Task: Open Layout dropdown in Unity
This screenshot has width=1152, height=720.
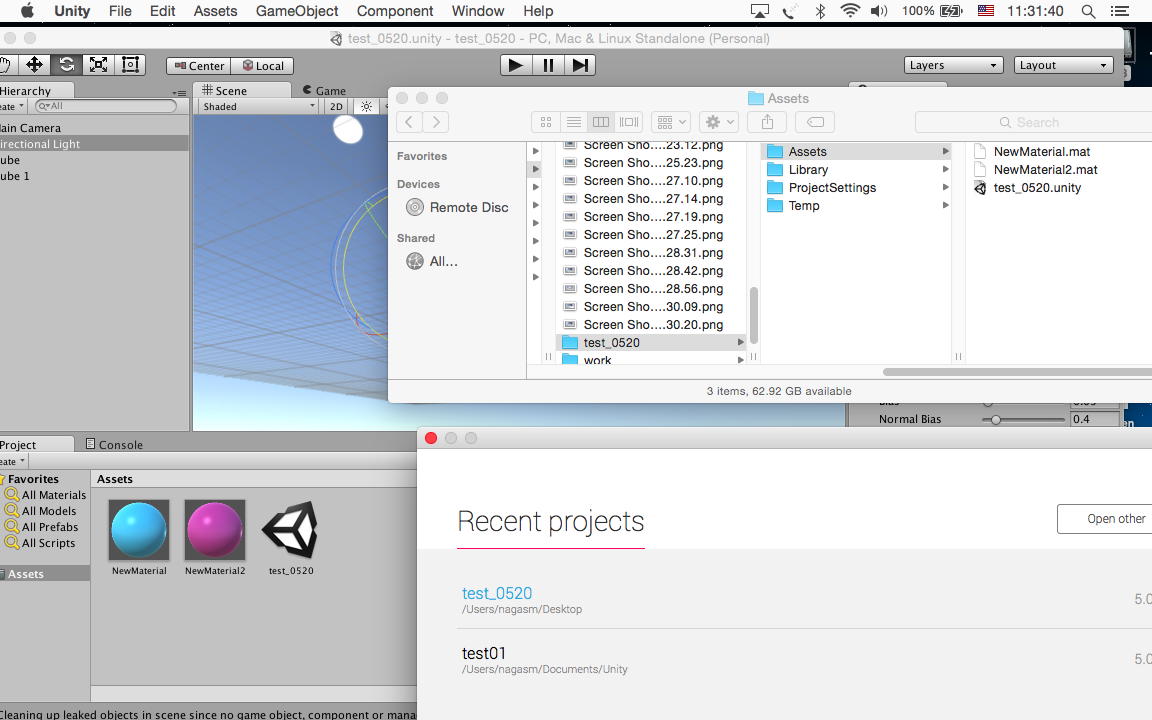Action: (1062, 65)
